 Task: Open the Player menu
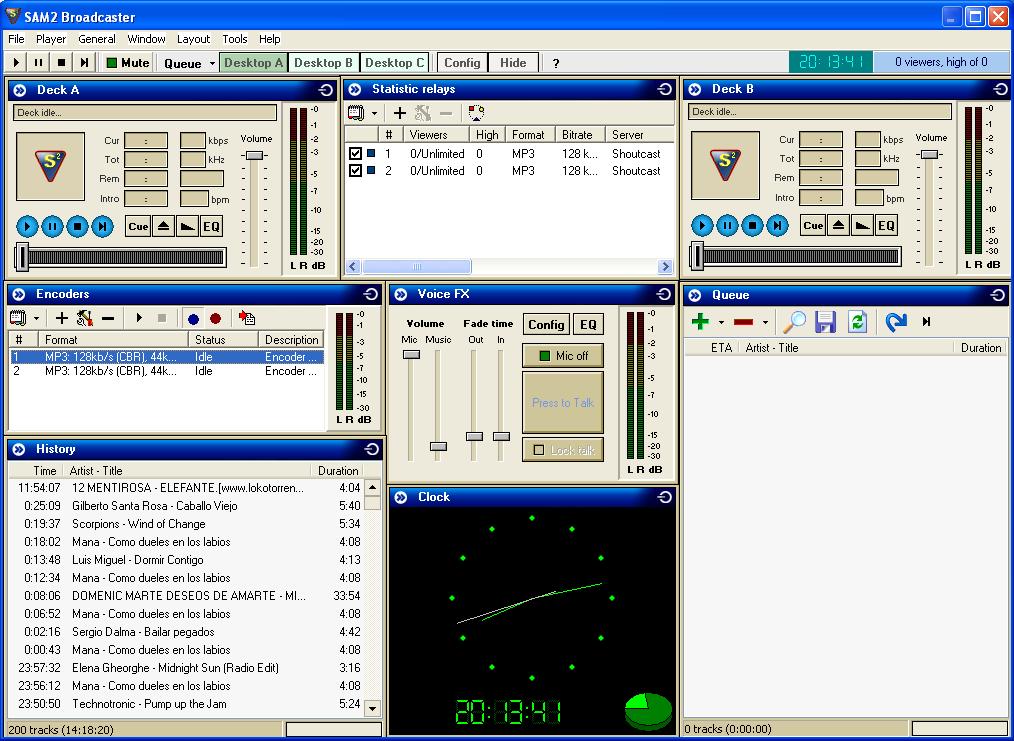(51, 39)
